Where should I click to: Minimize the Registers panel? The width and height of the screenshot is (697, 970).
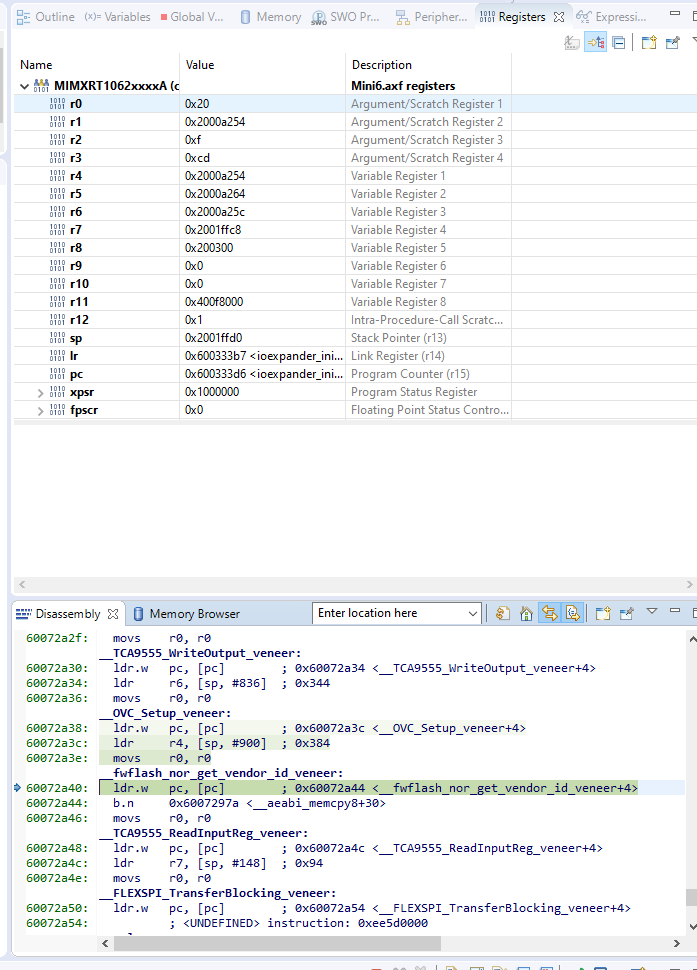pyautogui.click(x=675, y=13)
